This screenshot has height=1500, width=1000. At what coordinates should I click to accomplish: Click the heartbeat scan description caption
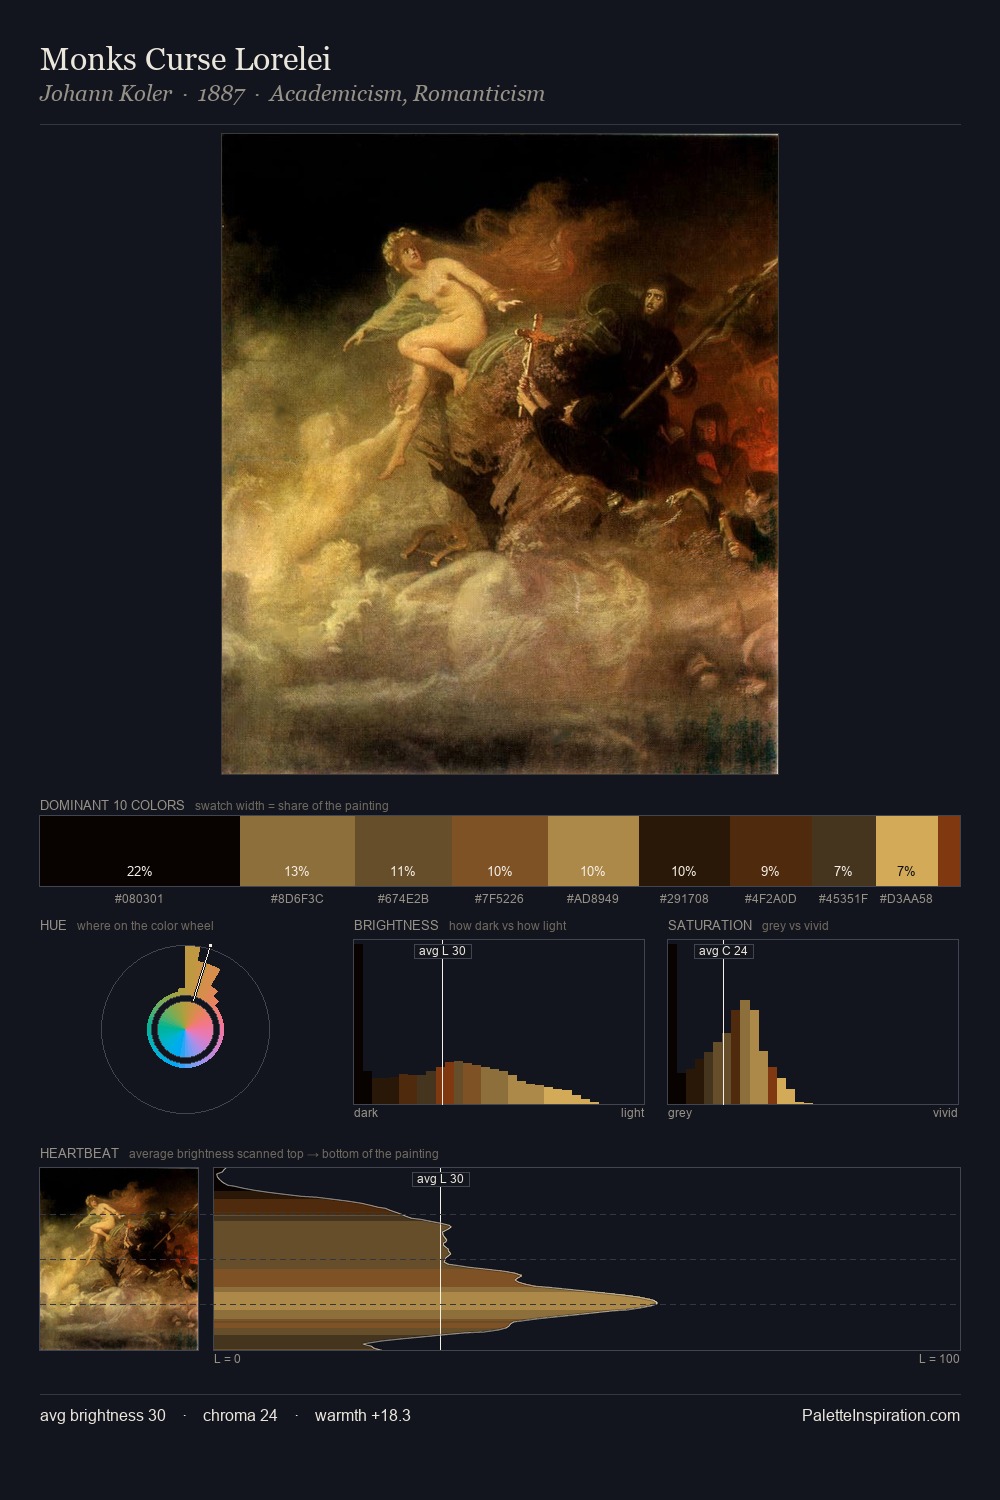(x=284, y=1153)
